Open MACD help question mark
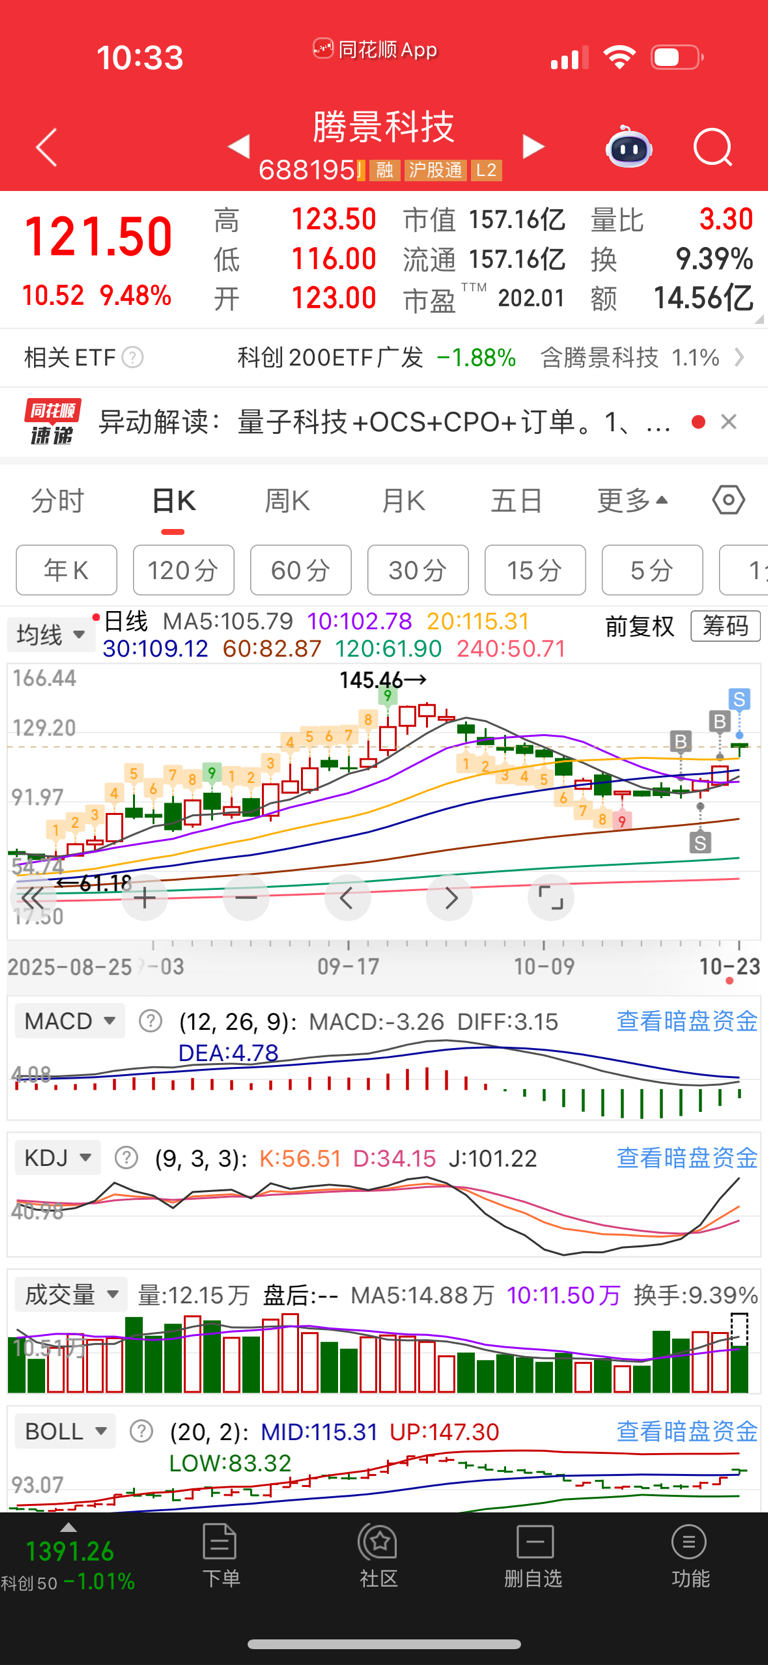The height and width of the screenshot is (1665, 769). 150,1021
